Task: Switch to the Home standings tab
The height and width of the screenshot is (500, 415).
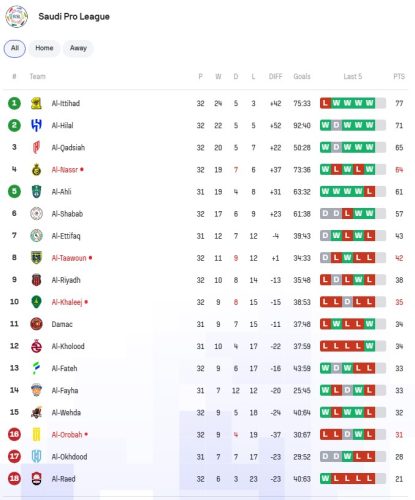Action: [44, 48]
